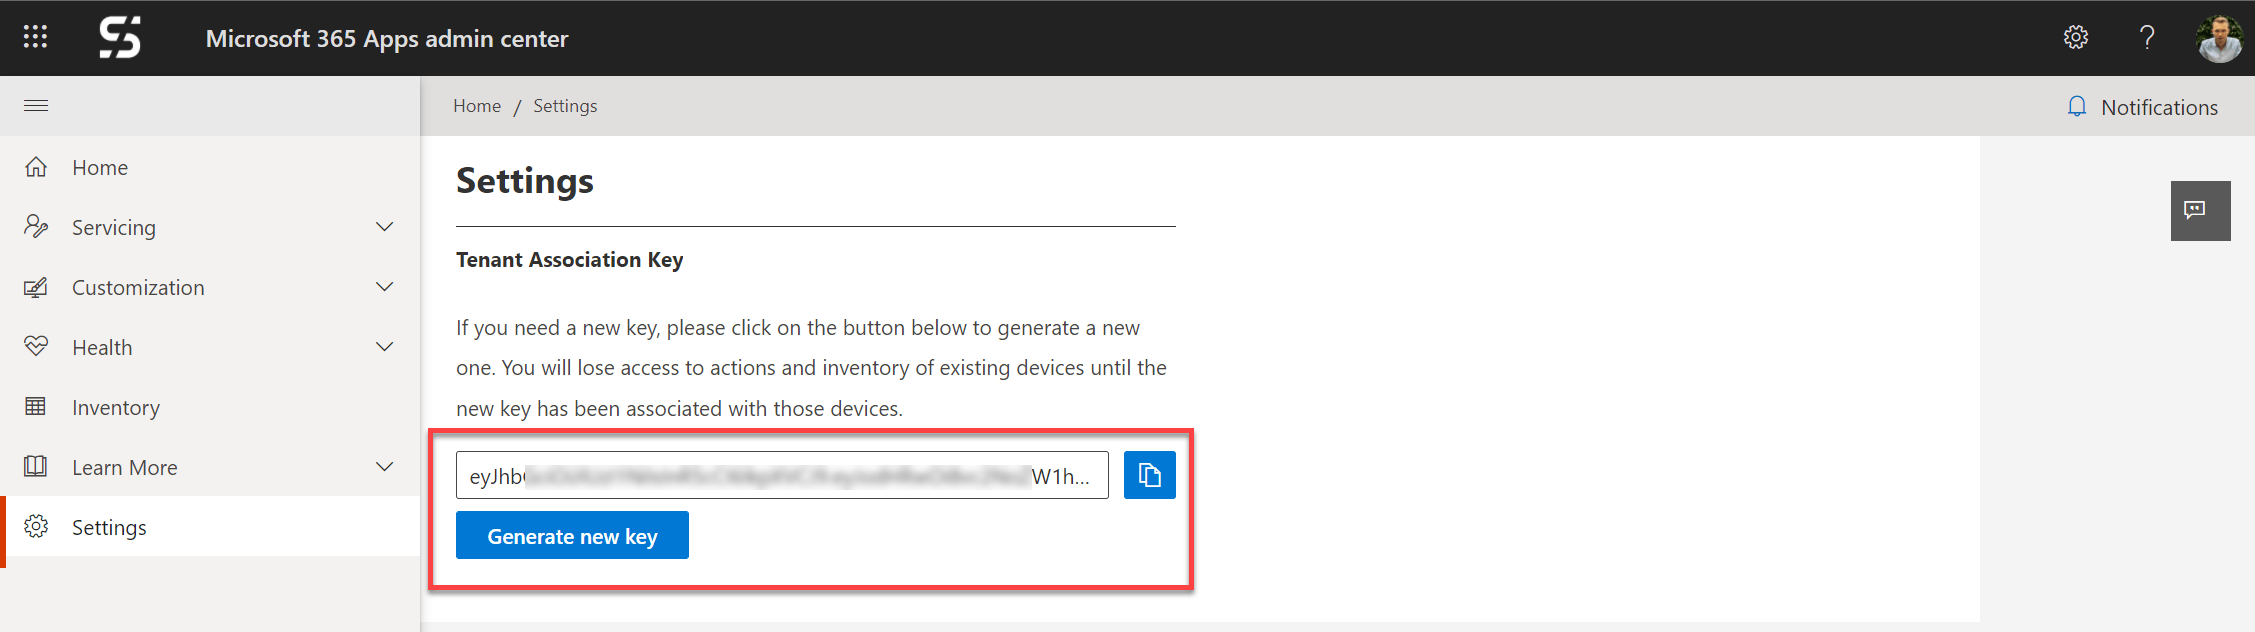2255x632 pixels.
Task: Toggle the hamburger icon to collapse navigation
Action: coord(36,105)
